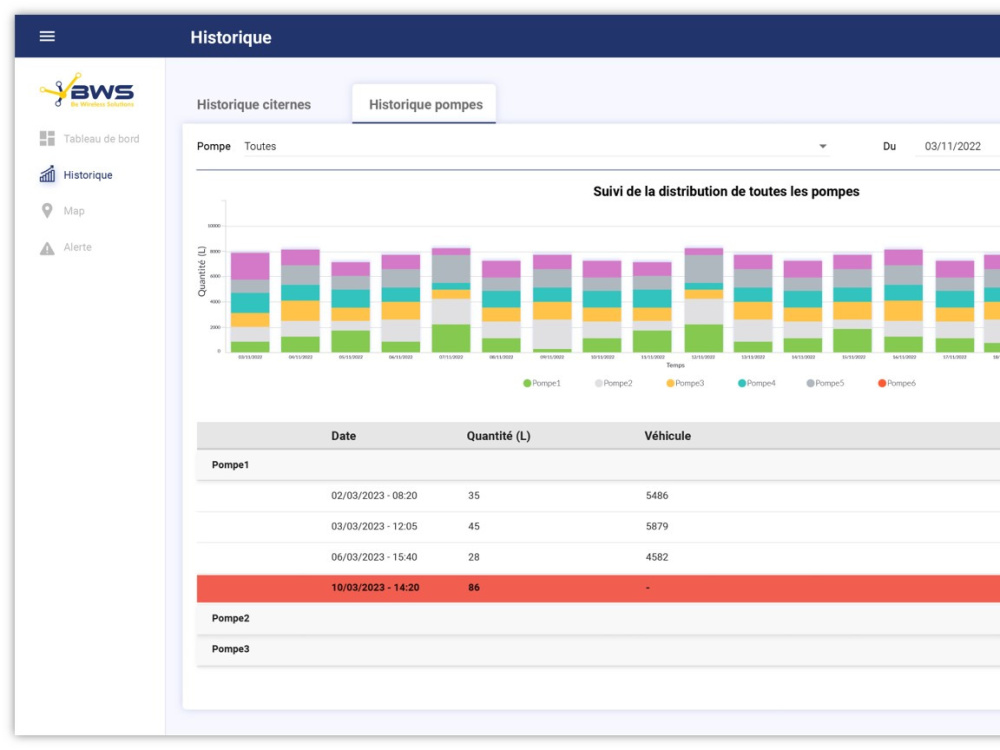Viewport: 1000px width, 750px height.
Task: Click the Tableau de bord dashboard icon
Action: tap(47, 138)
